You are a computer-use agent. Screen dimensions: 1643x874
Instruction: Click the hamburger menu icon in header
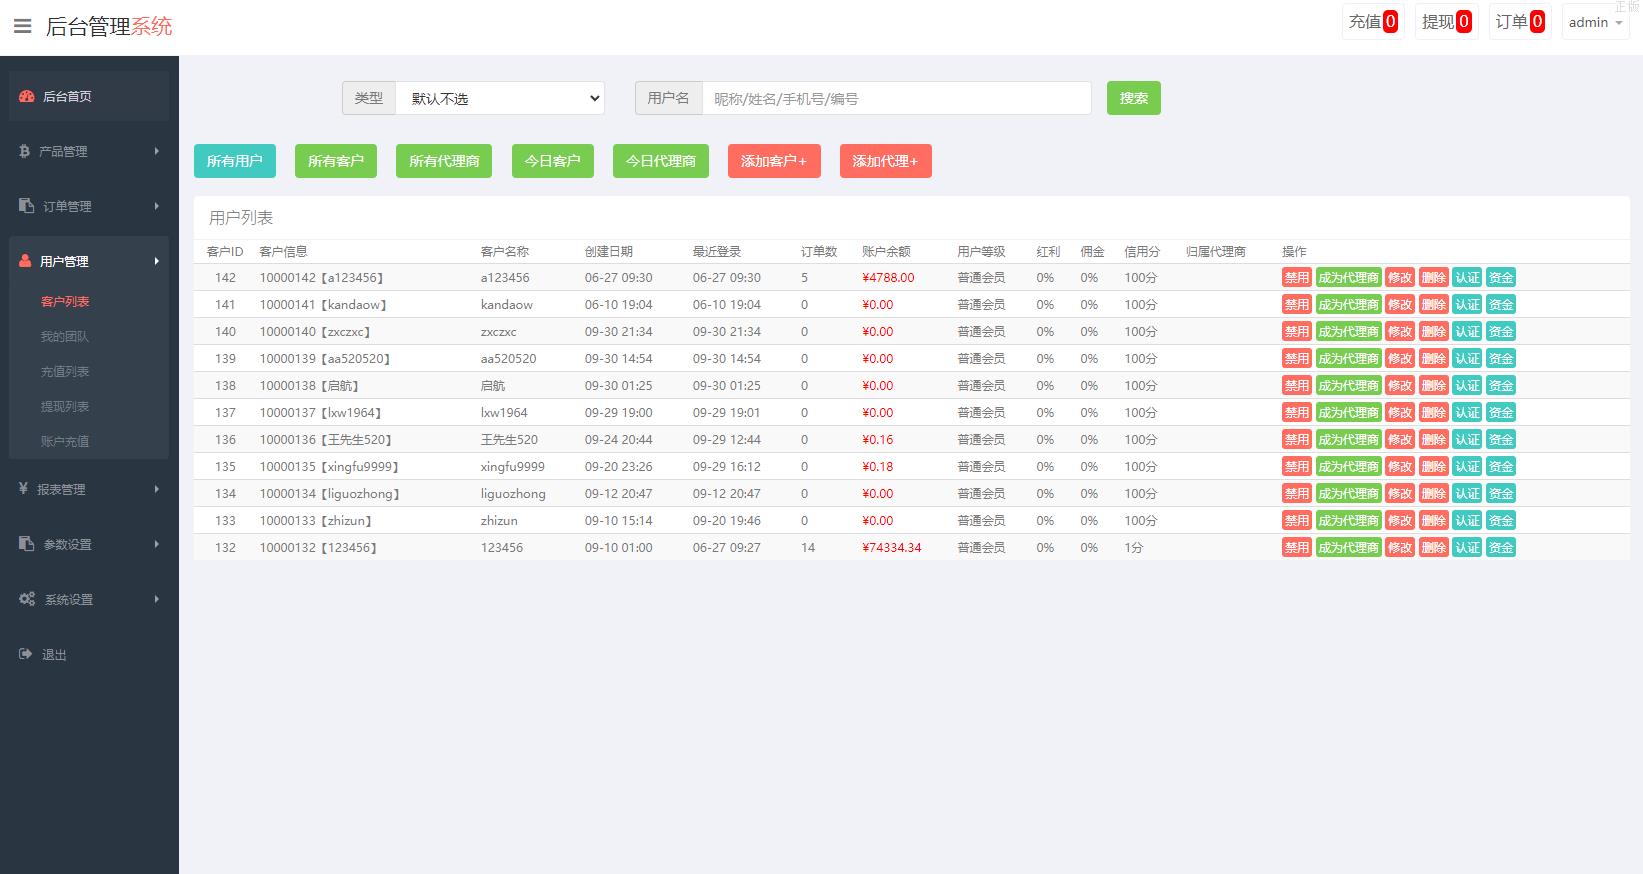(x=22, y=26)
